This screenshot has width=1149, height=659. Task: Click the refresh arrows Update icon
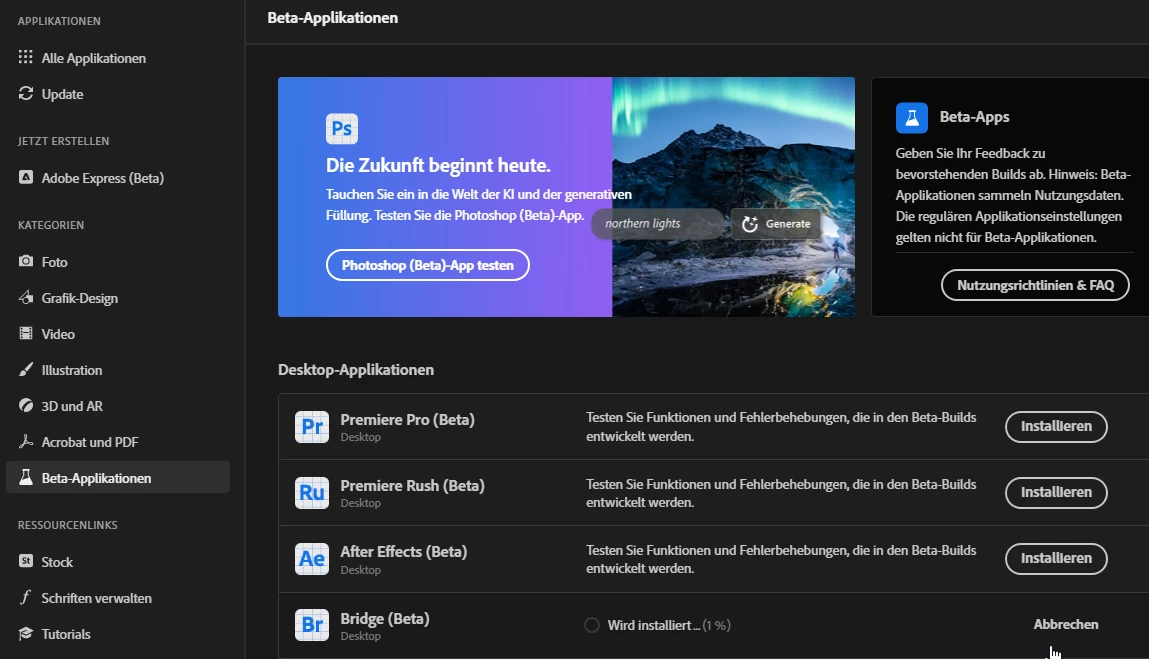pyautogui.click(x=26, y=93)
